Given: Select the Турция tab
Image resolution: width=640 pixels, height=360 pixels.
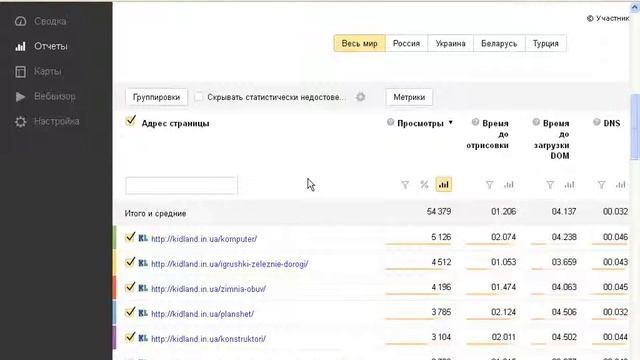Looking at the screenshot, I should (x=545, y=43).
